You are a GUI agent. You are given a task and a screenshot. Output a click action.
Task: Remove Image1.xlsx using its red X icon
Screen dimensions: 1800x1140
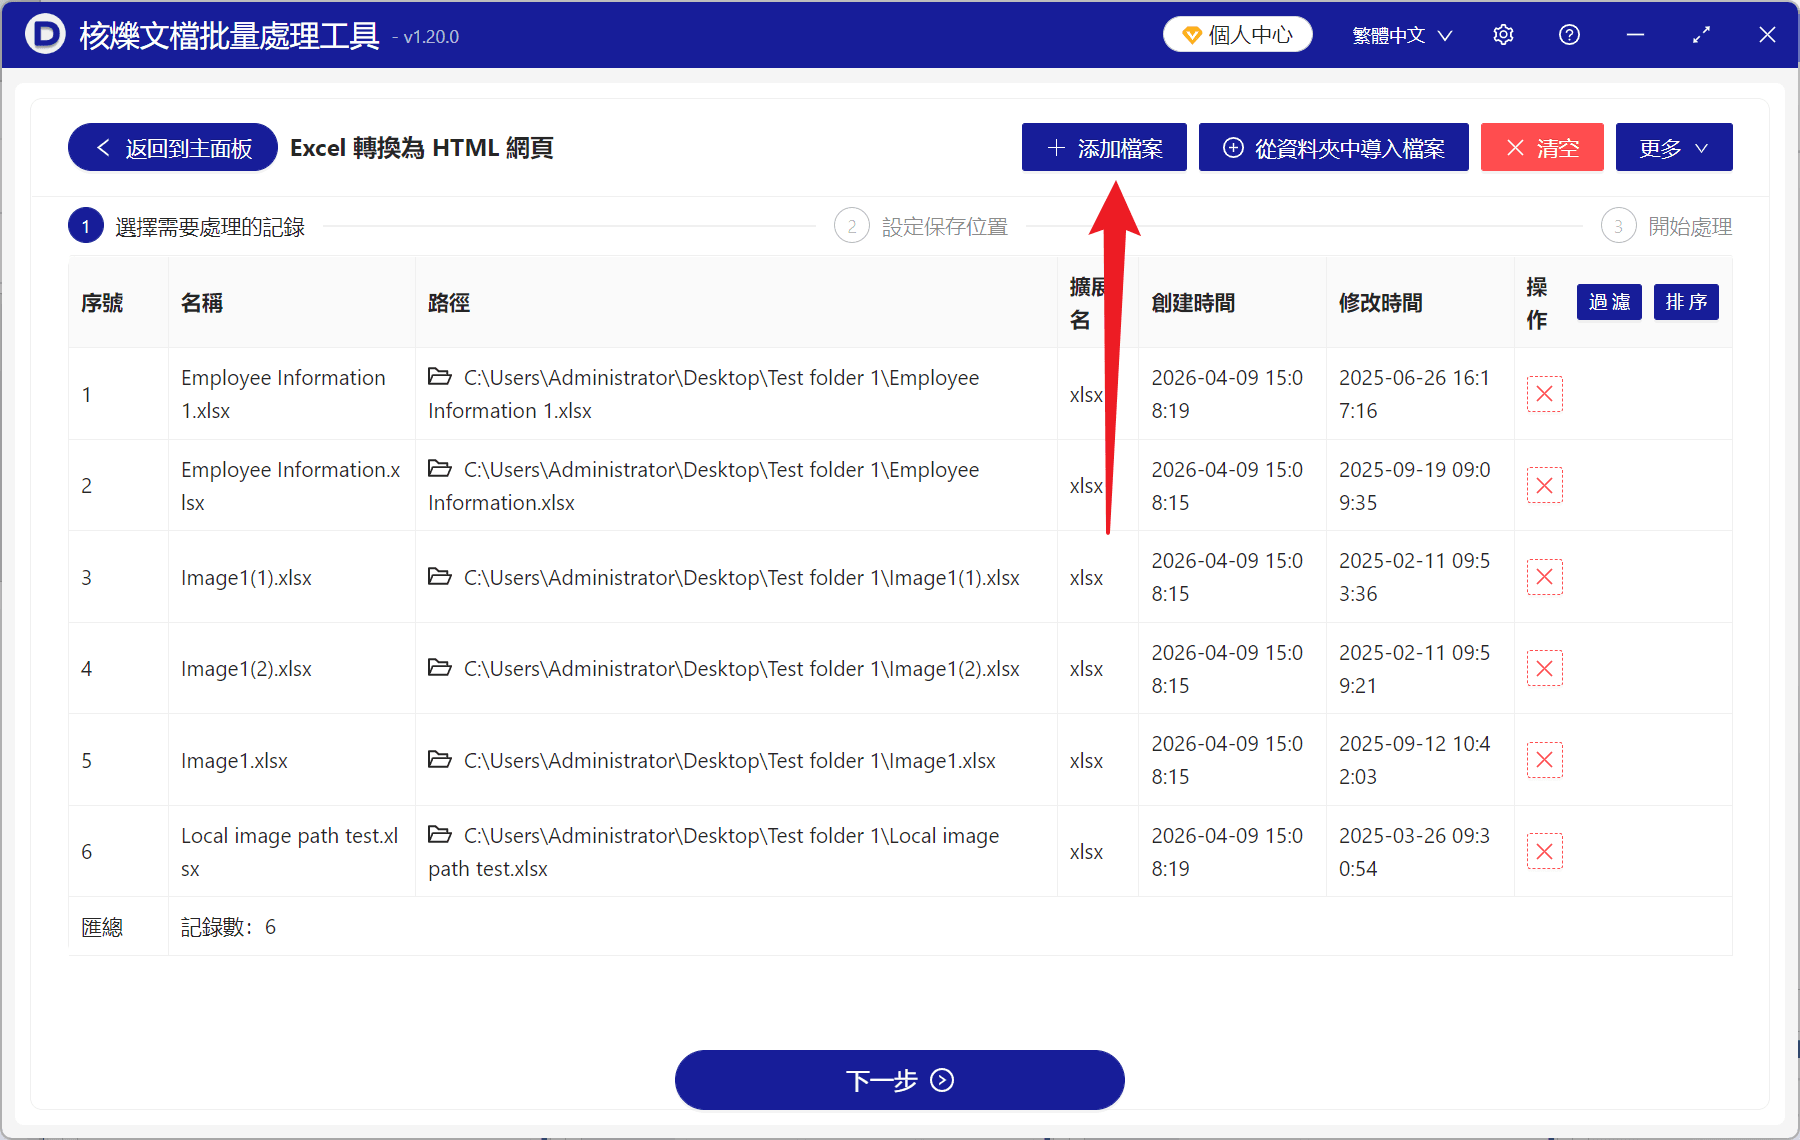tap(1545, 760)
